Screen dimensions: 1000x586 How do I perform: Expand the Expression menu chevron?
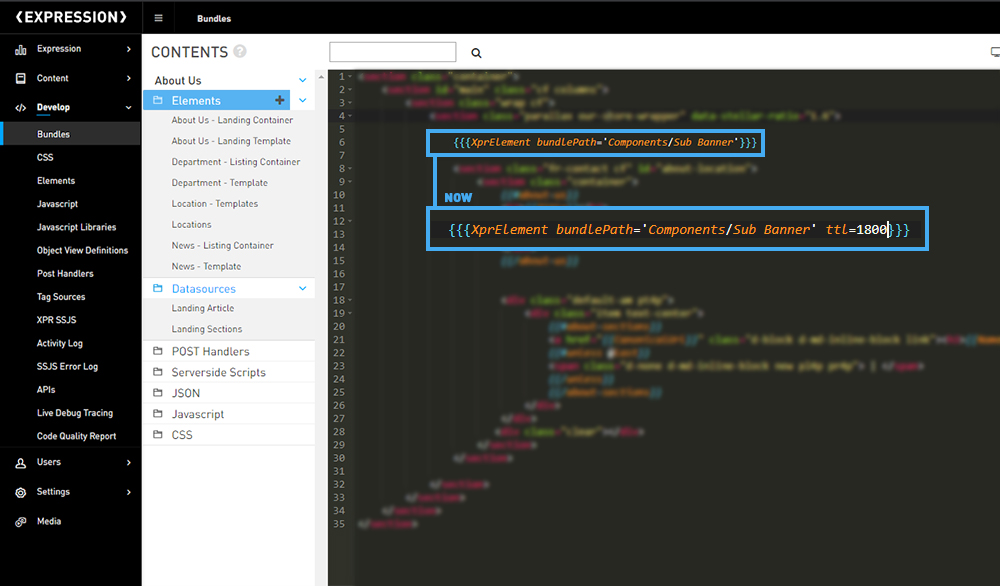point(129,49)
